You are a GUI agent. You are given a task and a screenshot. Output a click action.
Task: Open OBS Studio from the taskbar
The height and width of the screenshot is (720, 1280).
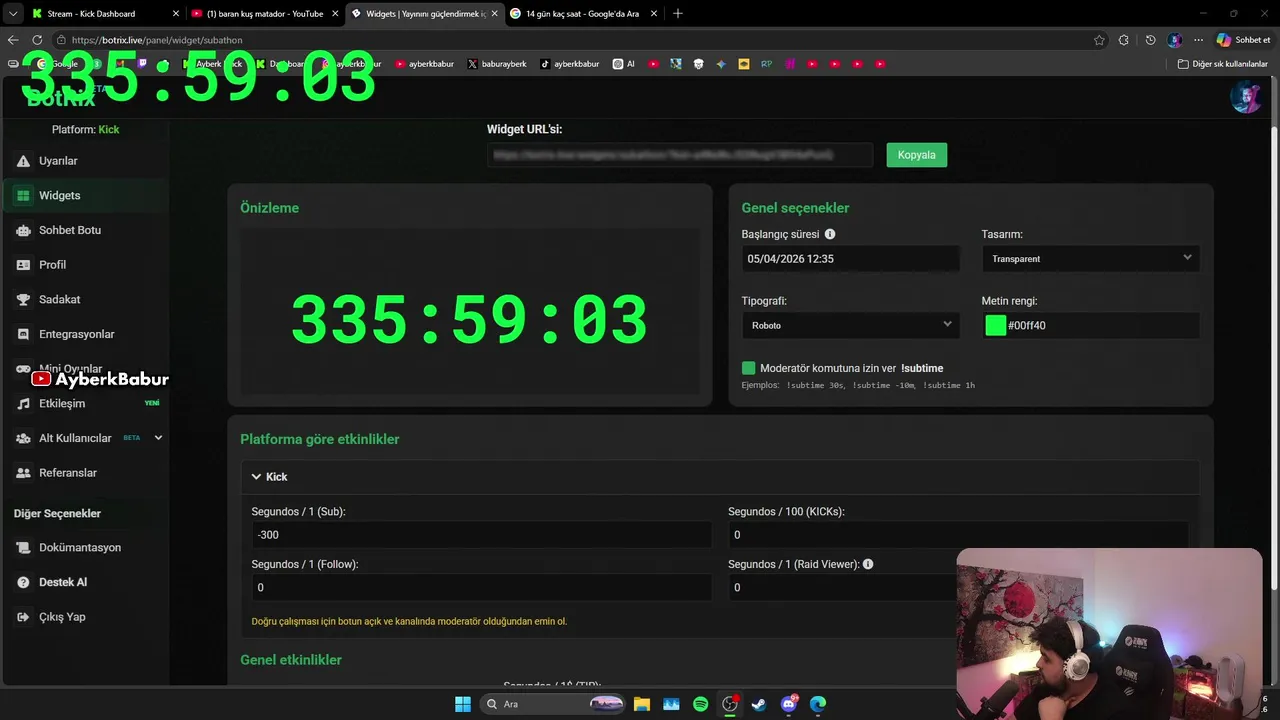[730, 704]
